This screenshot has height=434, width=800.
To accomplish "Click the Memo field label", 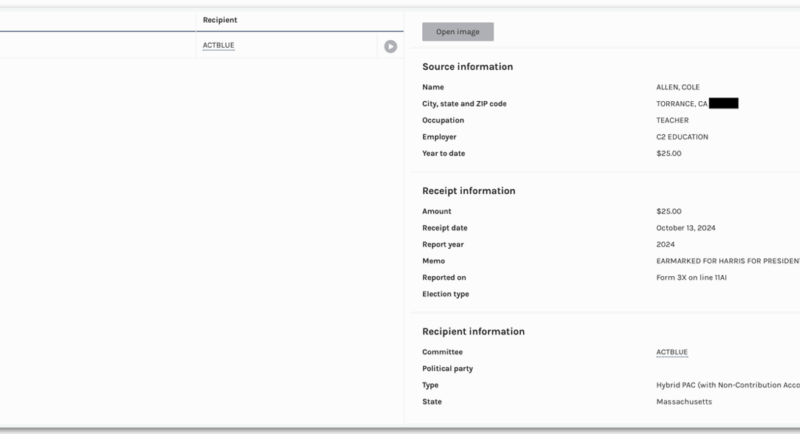I will 434,261.
